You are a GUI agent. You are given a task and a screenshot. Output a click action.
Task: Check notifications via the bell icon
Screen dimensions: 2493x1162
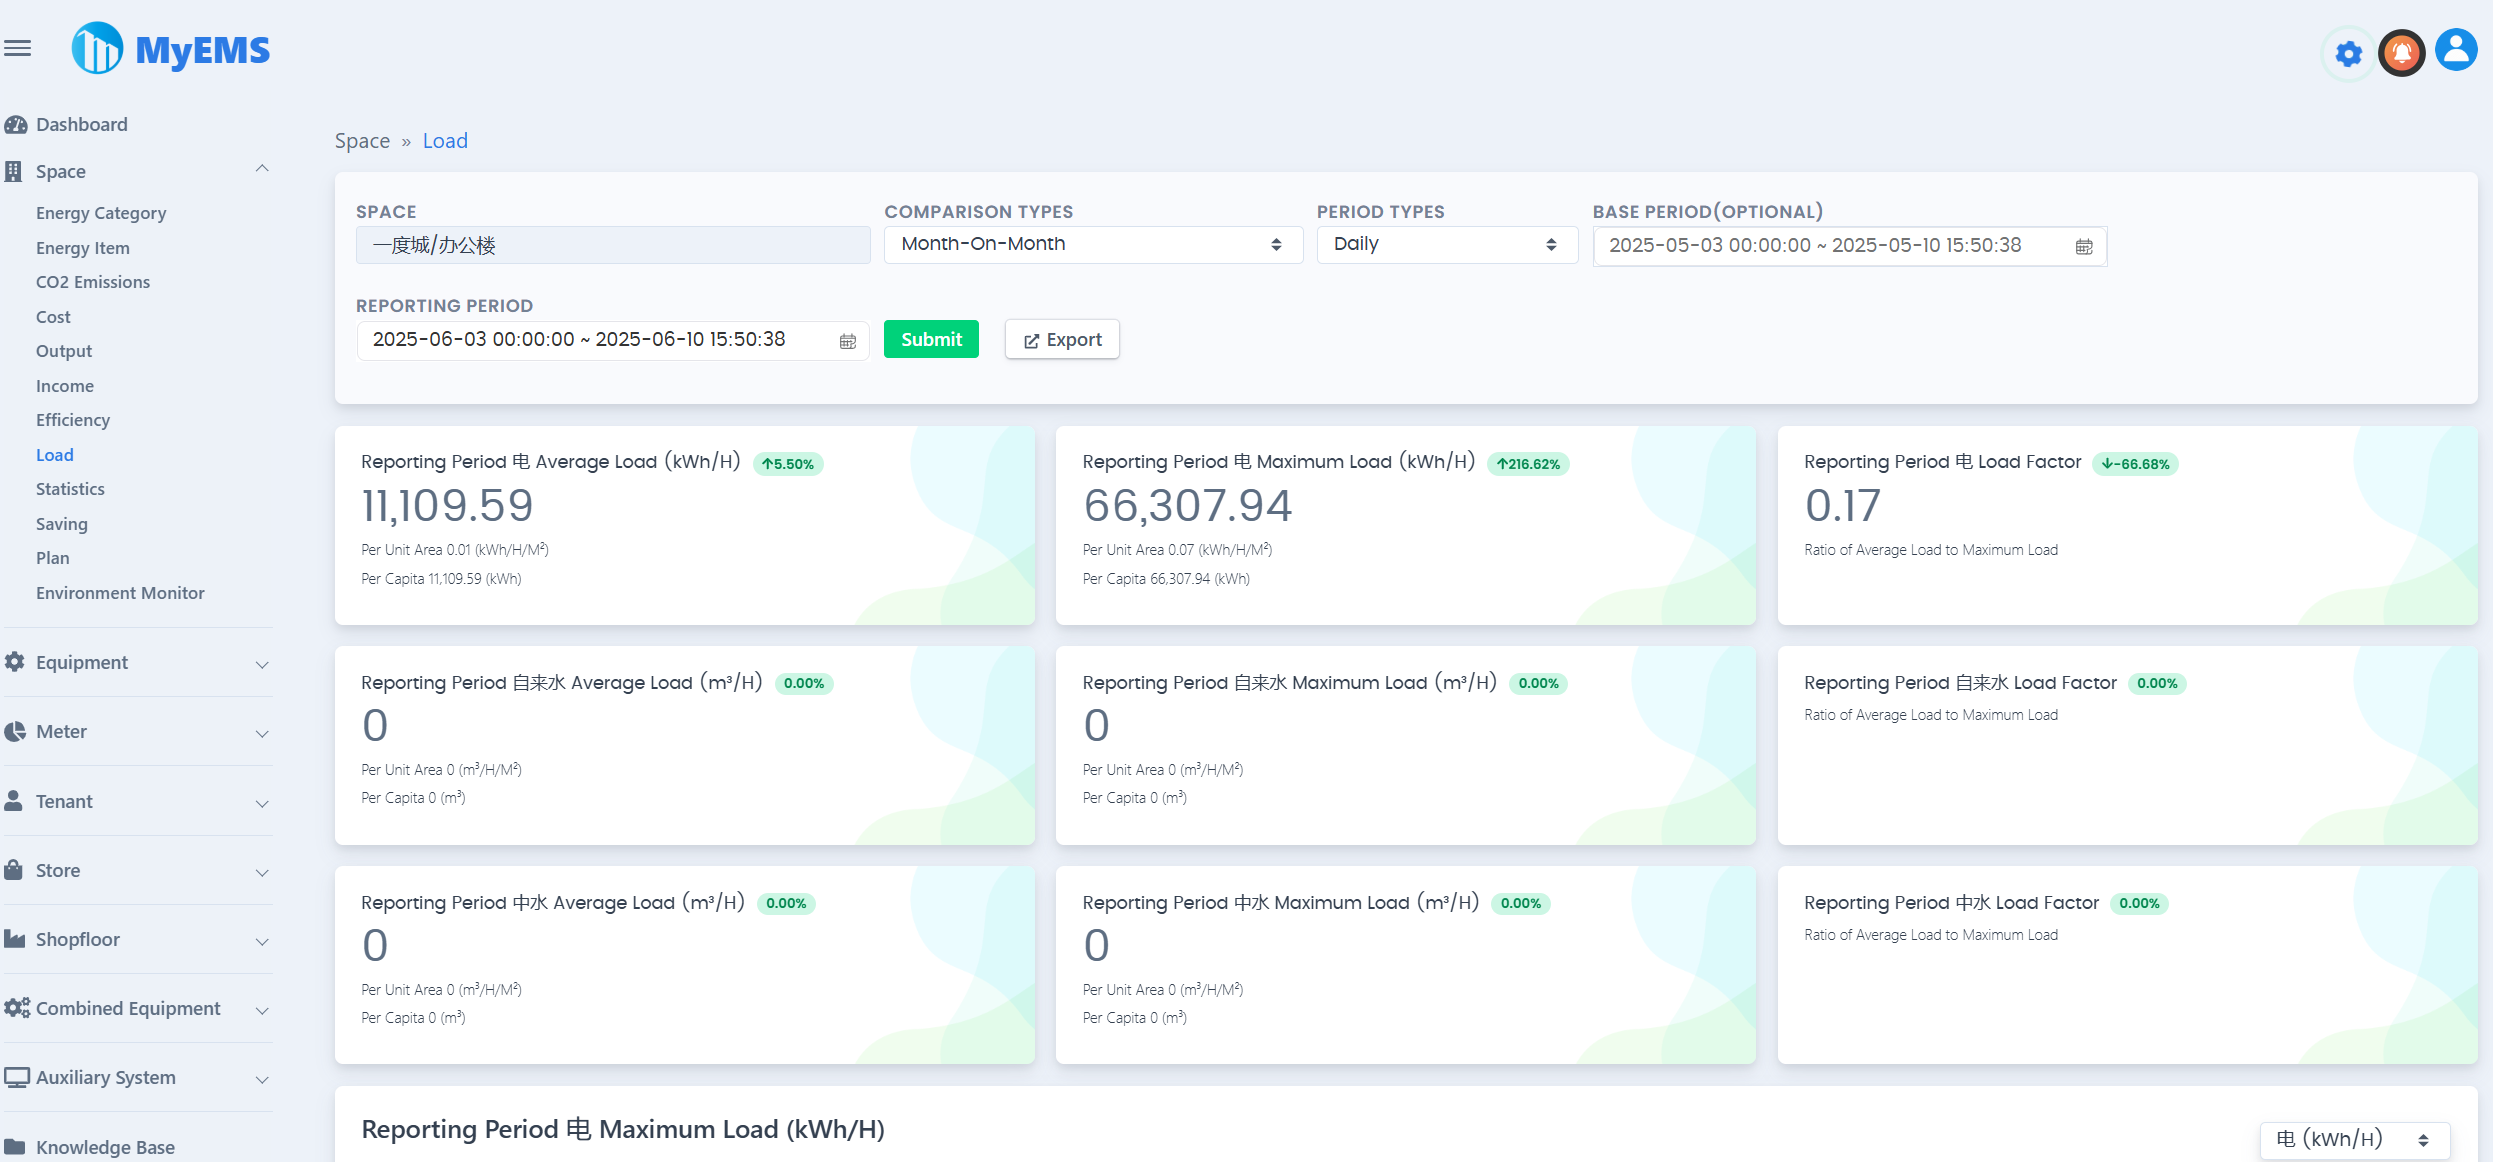(x=2402, y=51)
